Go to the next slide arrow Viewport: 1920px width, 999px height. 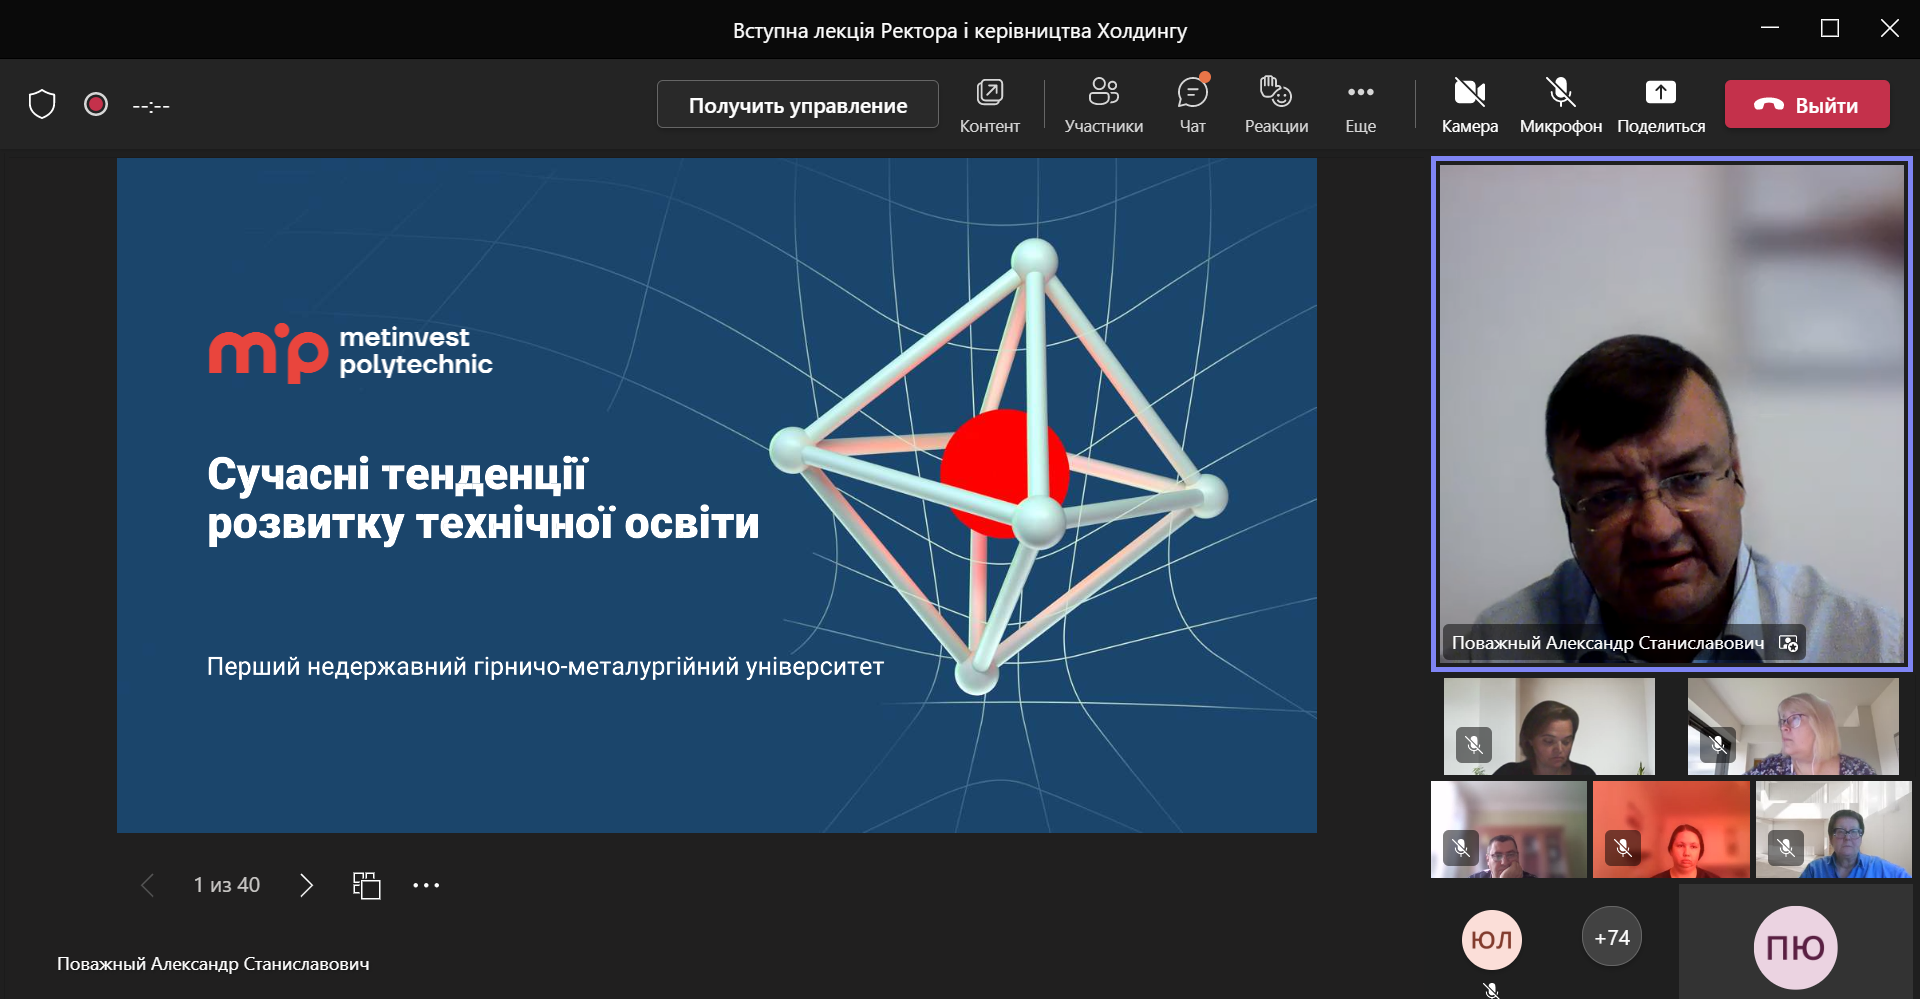[306, 885]
